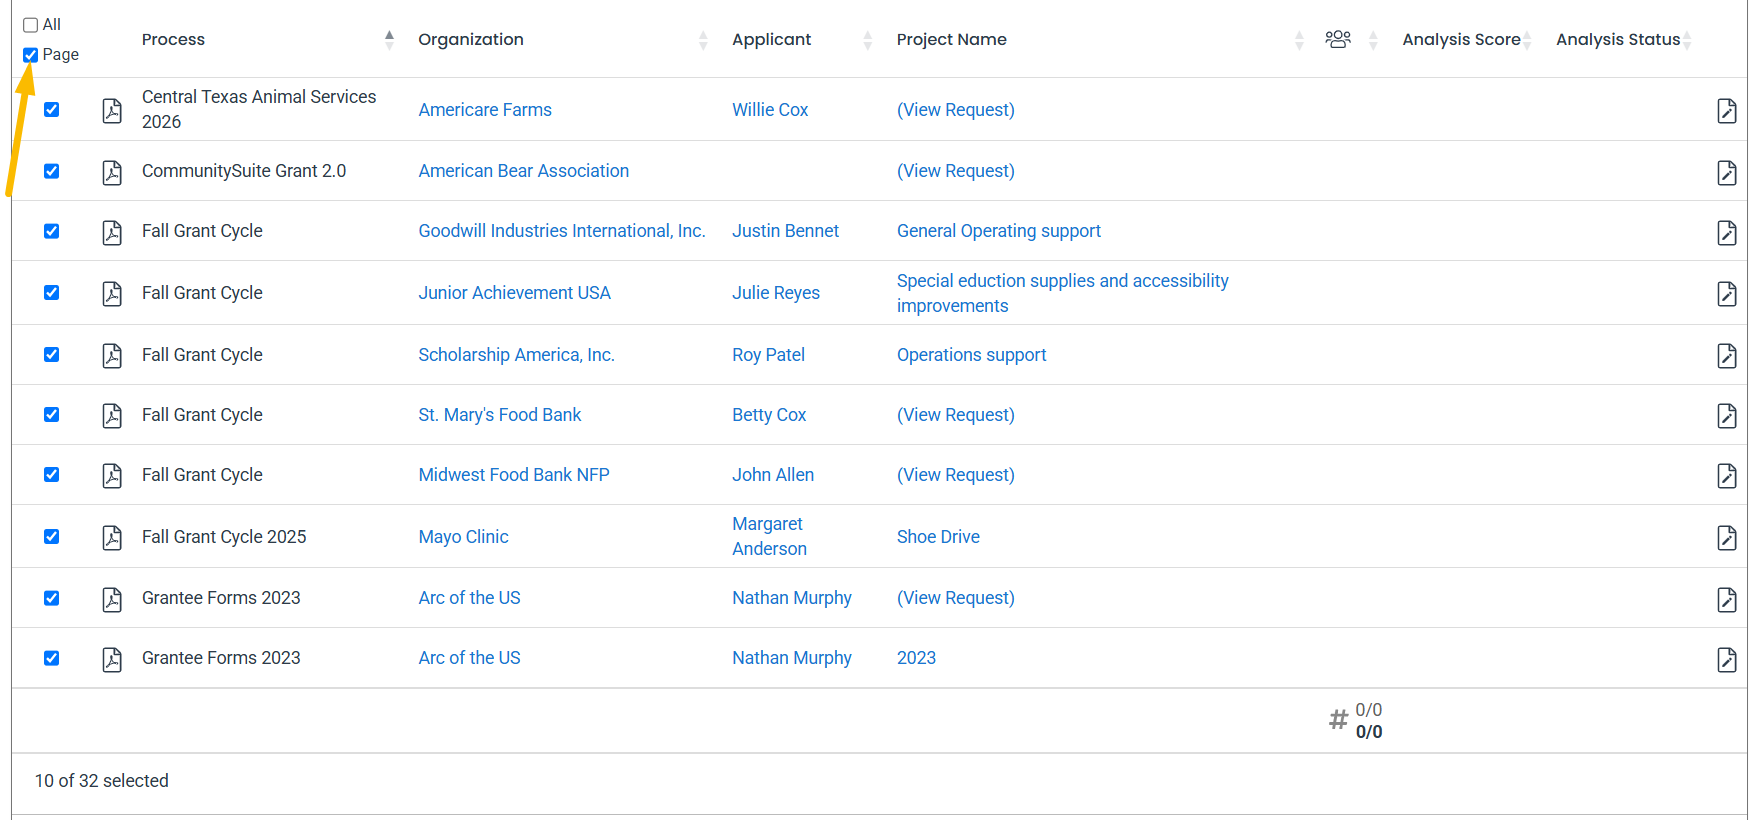
Task: Sort by the Analysis Score column arrows
Action: point(1528,40)
